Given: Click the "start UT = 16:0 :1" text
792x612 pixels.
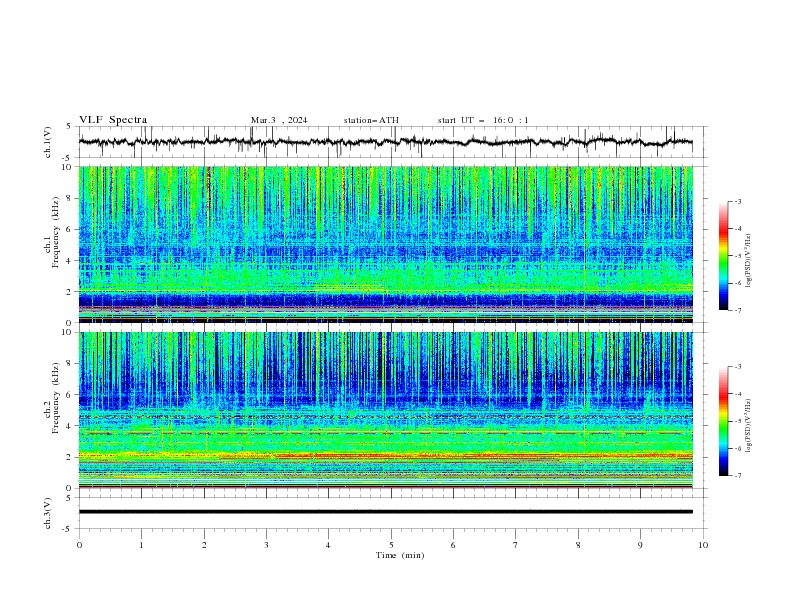Looking at the screenshot, I should pyautogui.click(x=483, y=120).
